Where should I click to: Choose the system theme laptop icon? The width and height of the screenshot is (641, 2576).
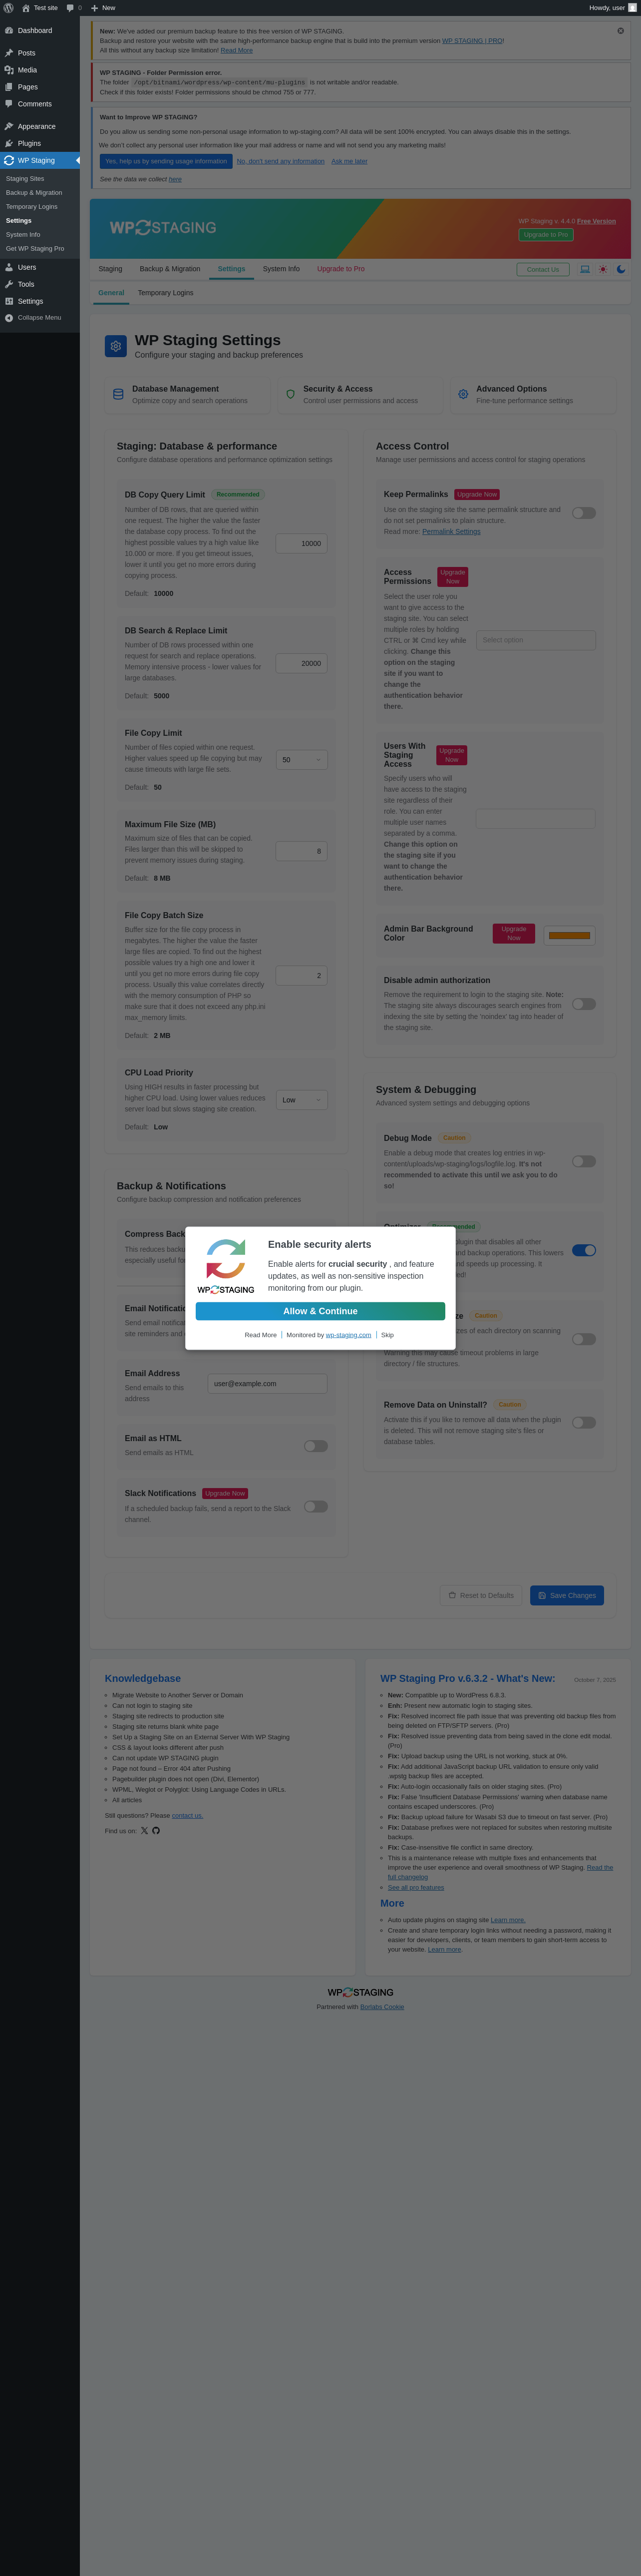585,269
